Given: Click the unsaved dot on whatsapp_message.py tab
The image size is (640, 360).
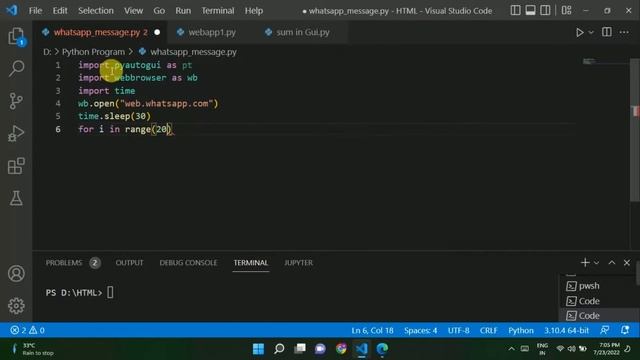Looking at the screenshot, I should [x=157, y=32].
